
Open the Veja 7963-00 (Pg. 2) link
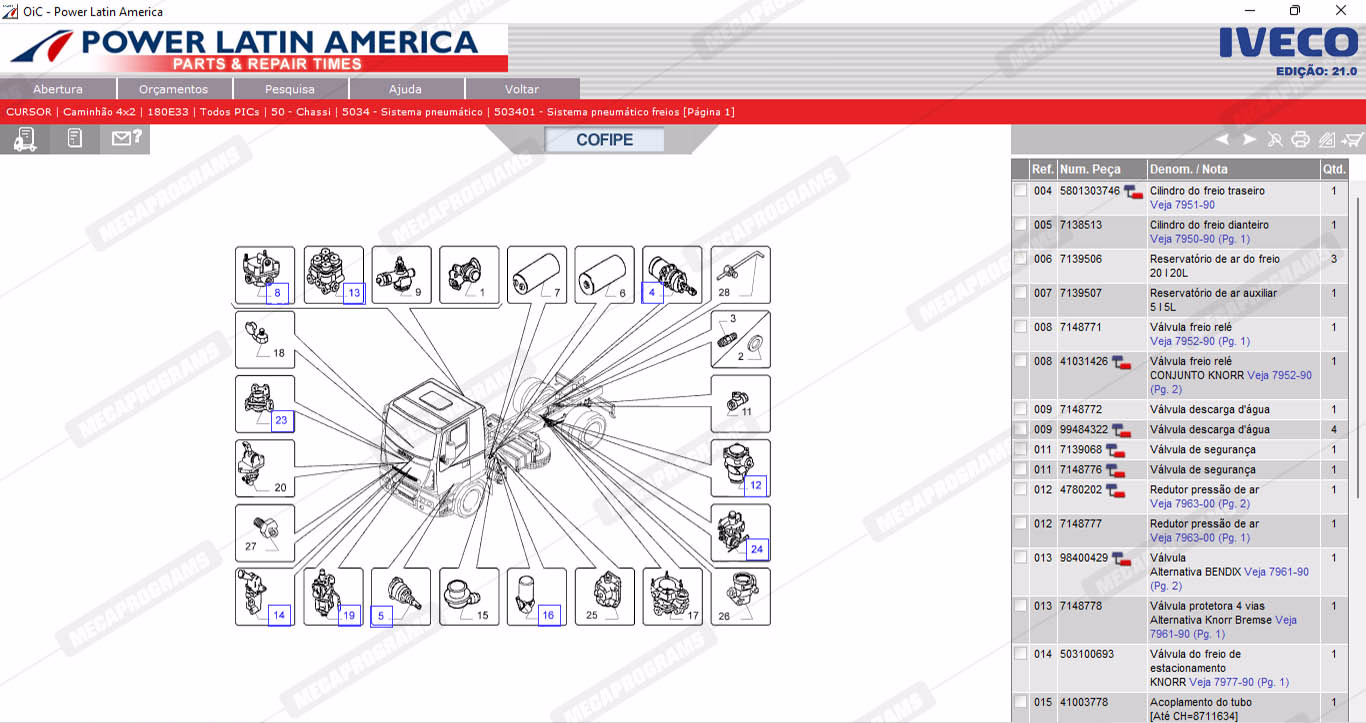1200,504
